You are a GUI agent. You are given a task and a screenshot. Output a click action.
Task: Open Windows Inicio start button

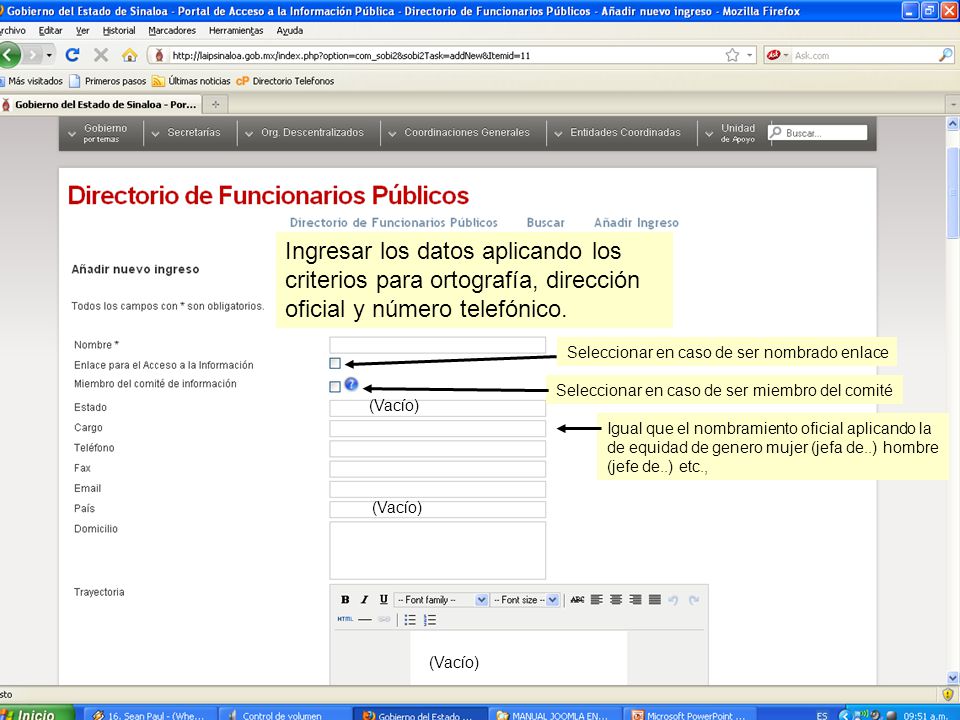pyautogui.click(x=37, y=714)
